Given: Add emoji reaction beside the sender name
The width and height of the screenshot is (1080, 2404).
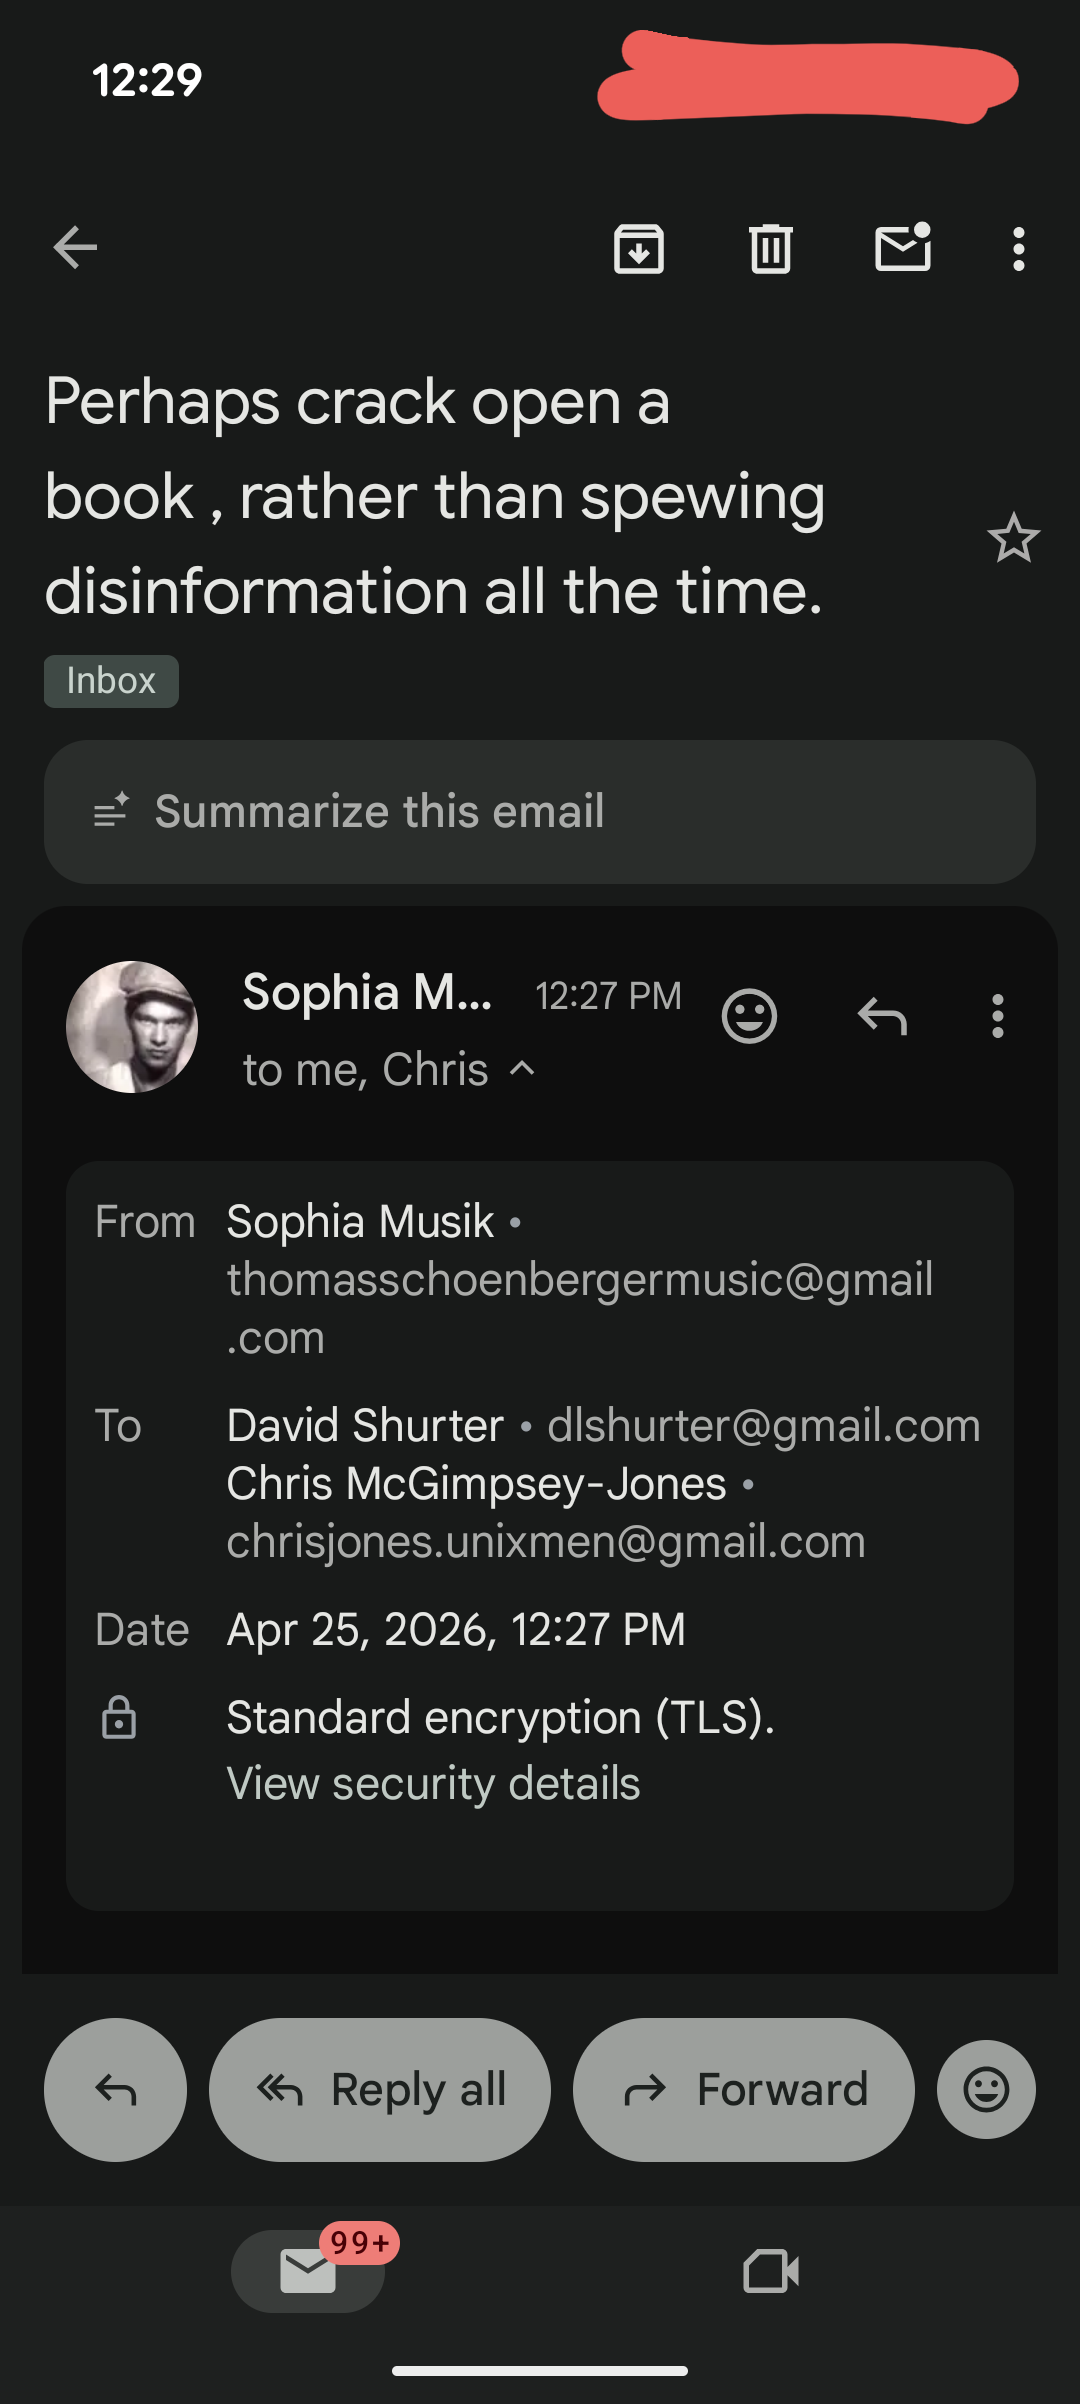Looking at the screenshot, I should click(x=749, y=1016).
